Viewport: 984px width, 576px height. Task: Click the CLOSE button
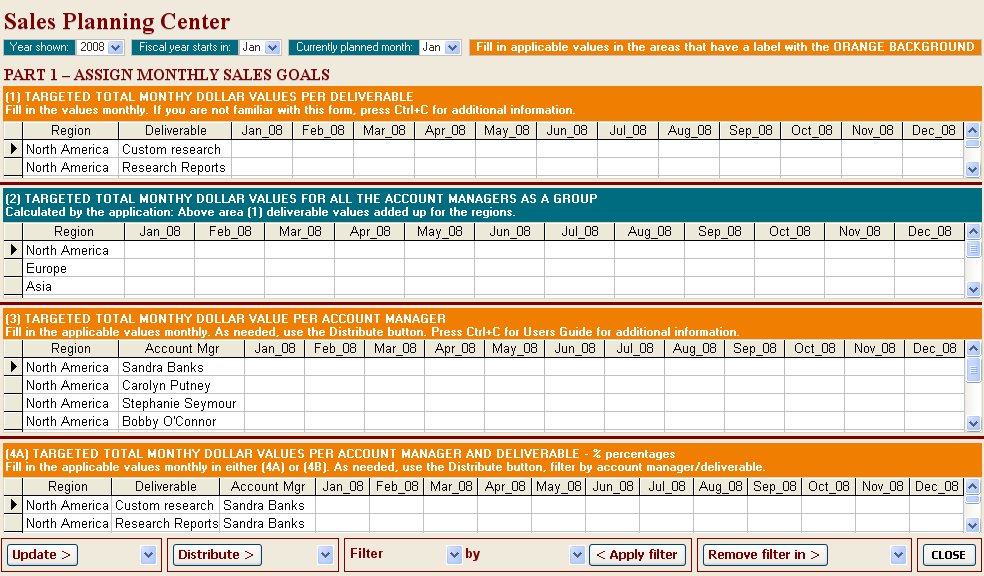click(948, 555)
